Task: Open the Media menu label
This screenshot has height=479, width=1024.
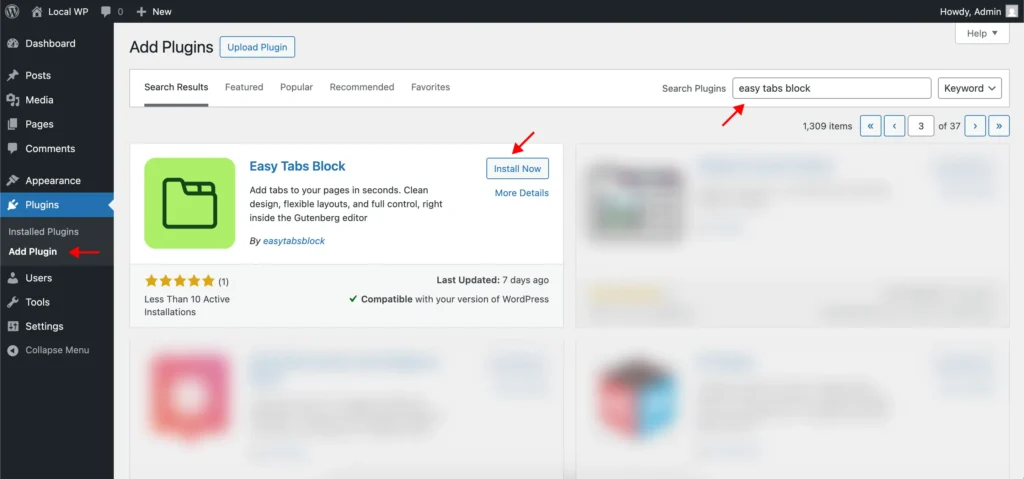Action: (39, 100)
